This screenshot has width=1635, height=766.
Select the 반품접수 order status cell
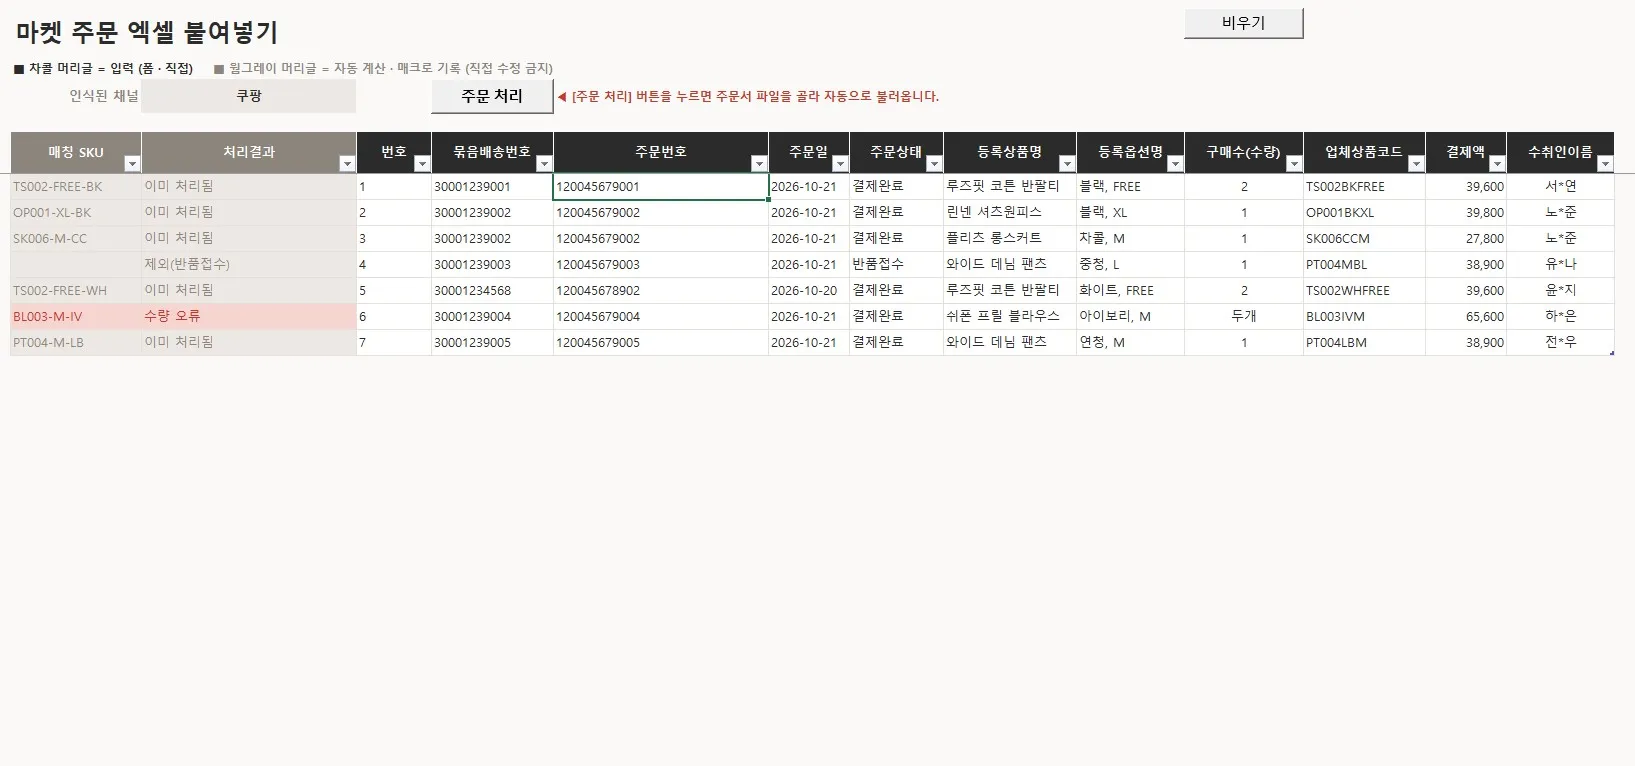896,265
